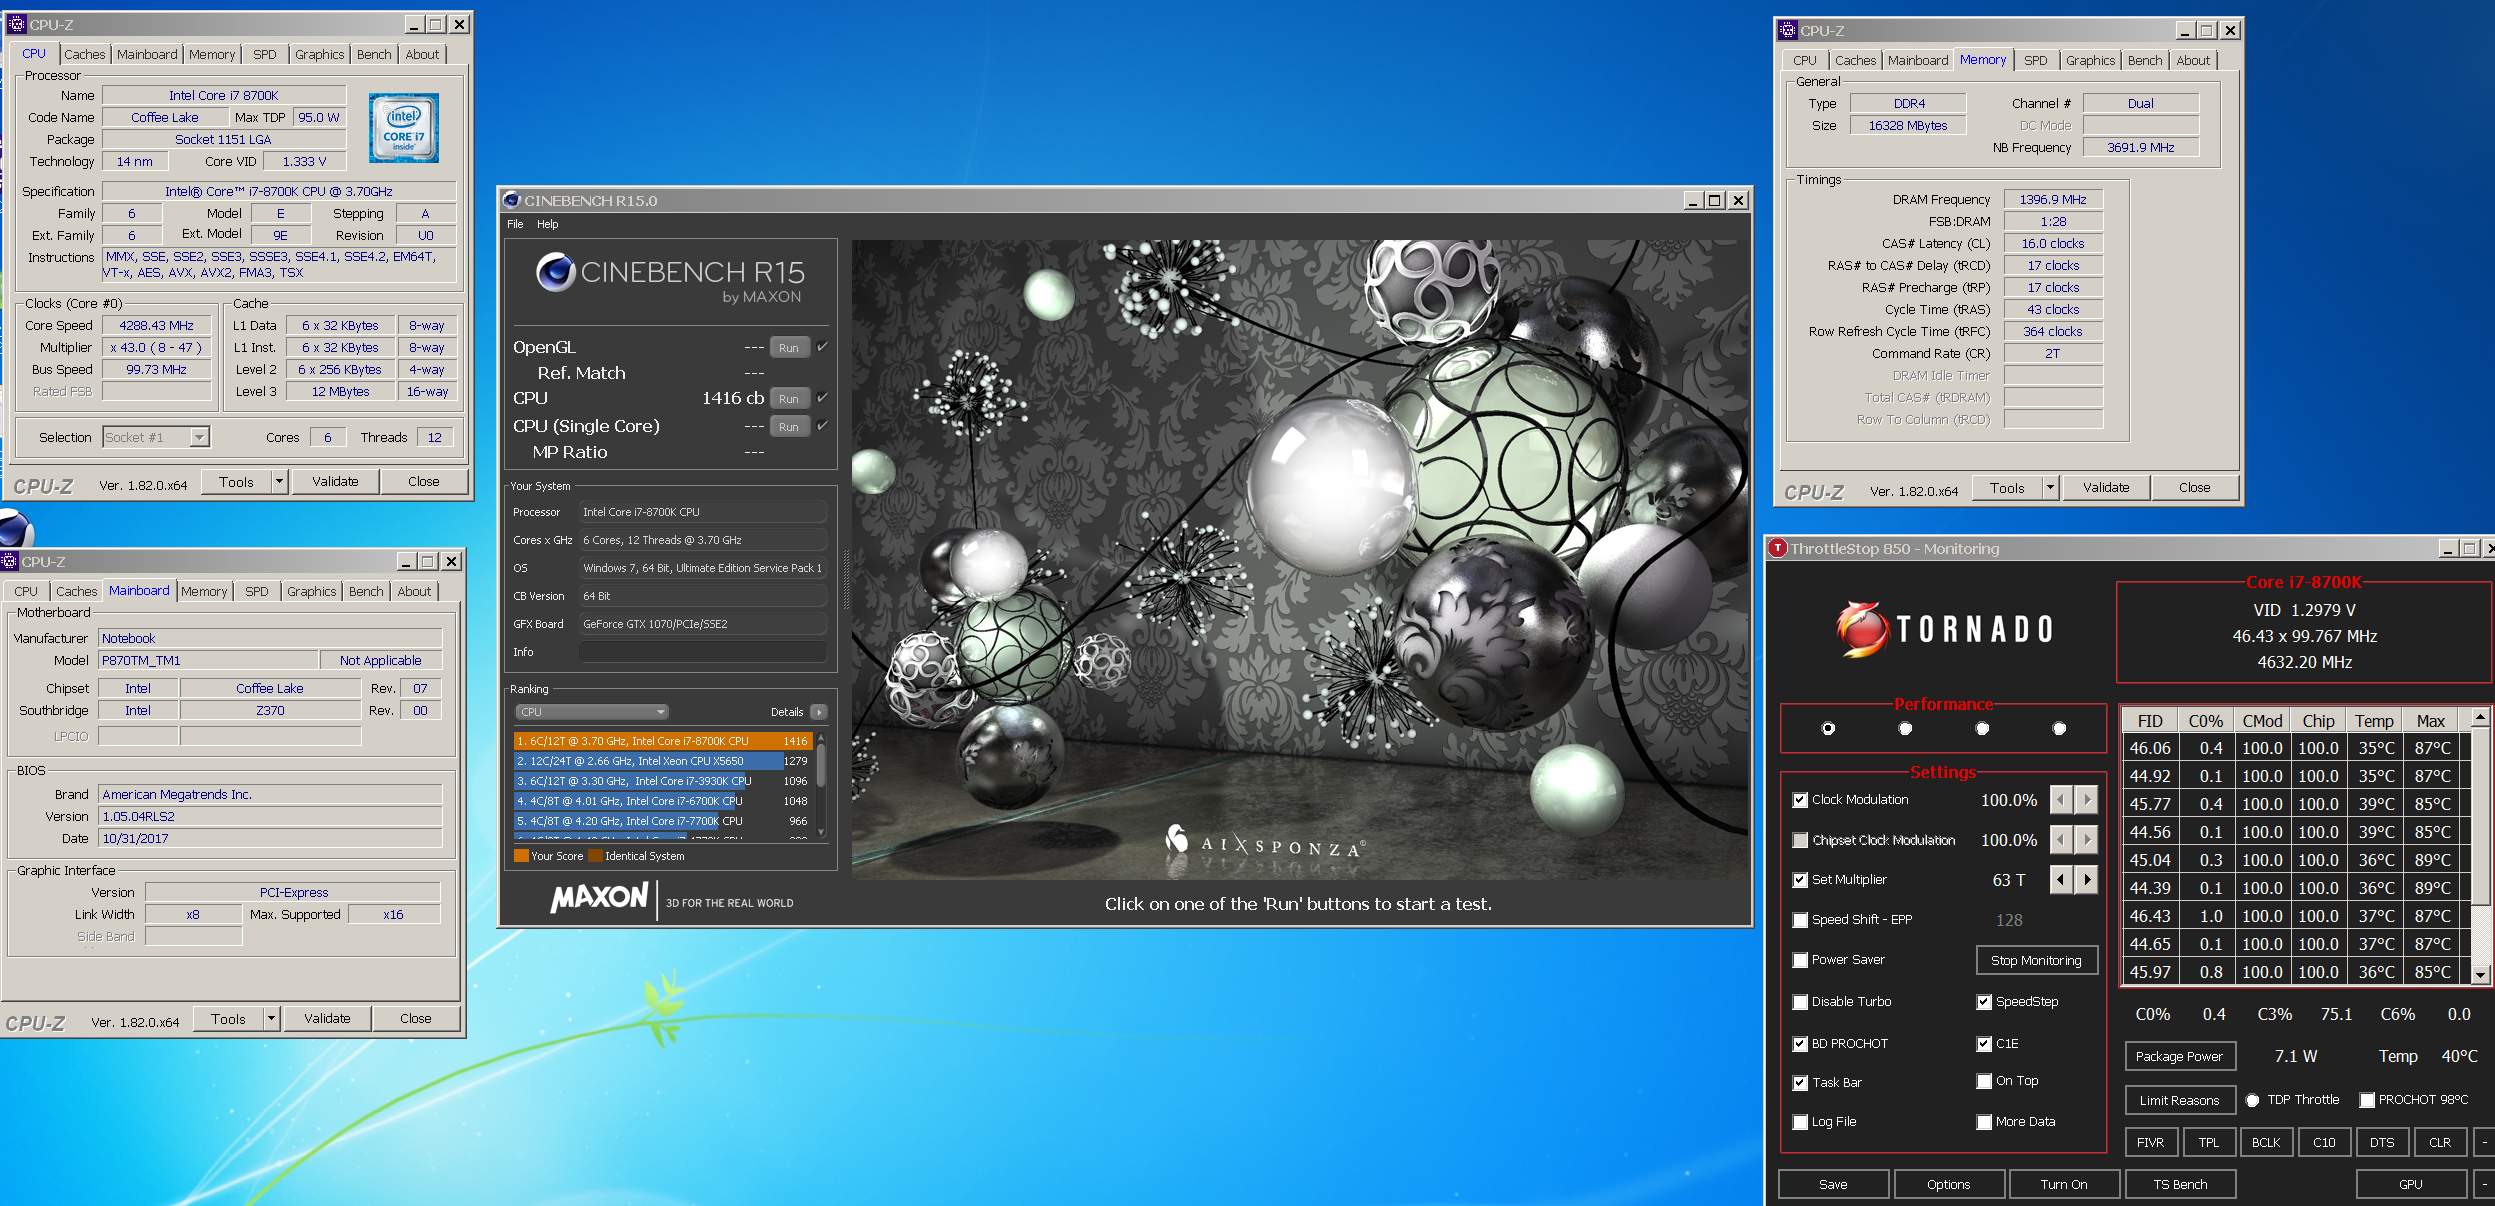Decrease Chipset Clock Modulation with left arrow
Viewport: 2495px width, 1206px height.
pos(2061,840)
